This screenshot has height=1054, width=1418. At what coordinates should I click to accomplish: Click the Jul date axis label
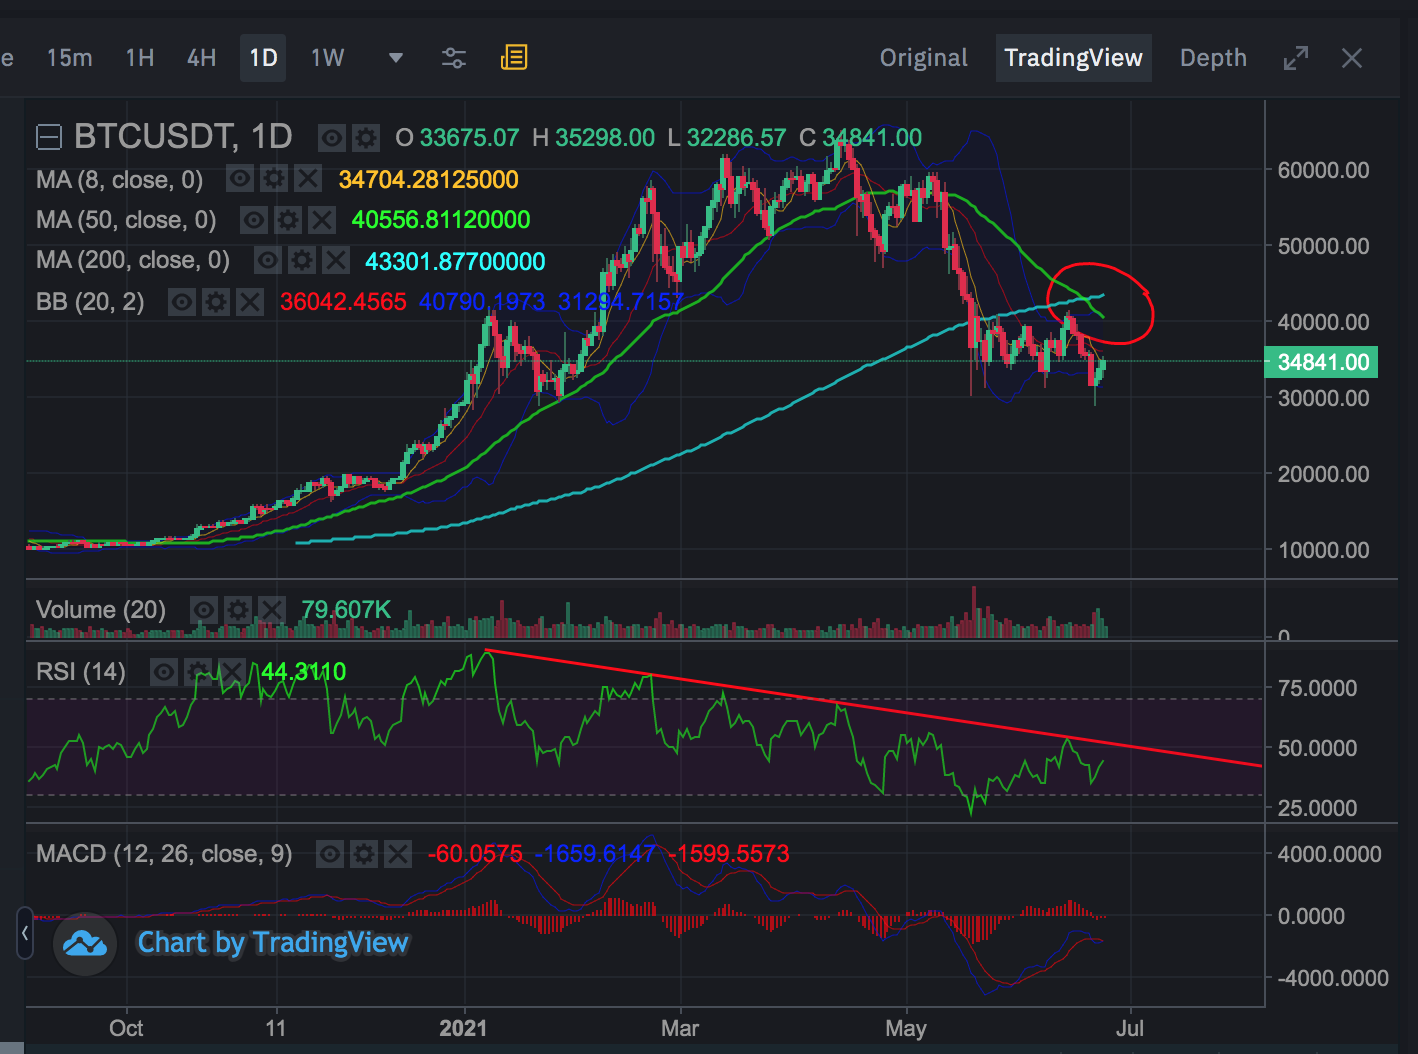point(1130,1028)
